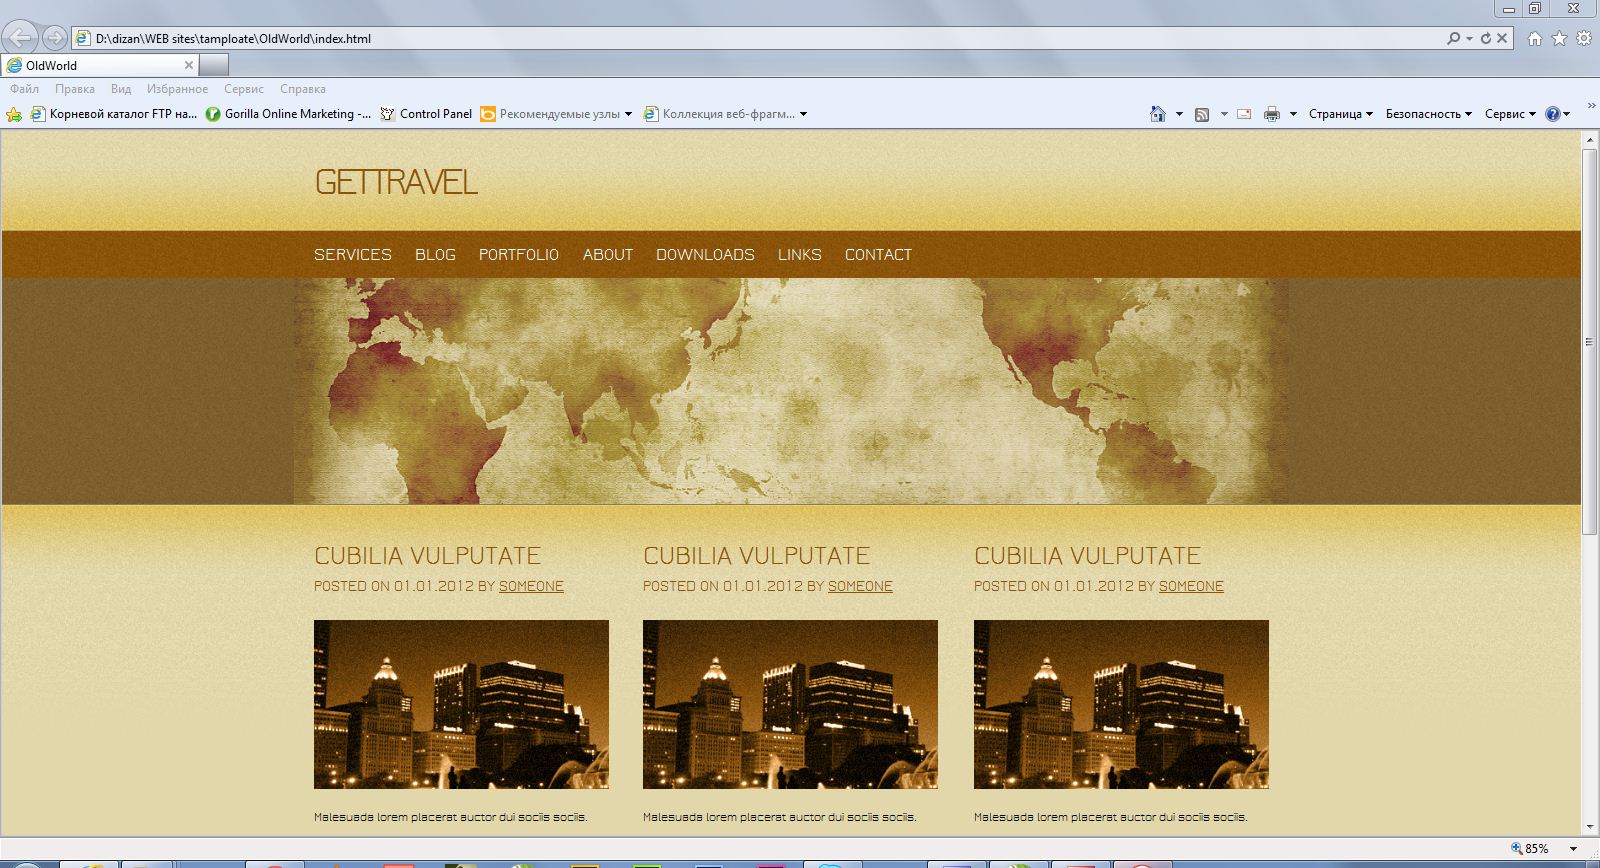Click the vertical scrollbar up arrow
Screen dimensions: 1600x868
click(1590, 141)
